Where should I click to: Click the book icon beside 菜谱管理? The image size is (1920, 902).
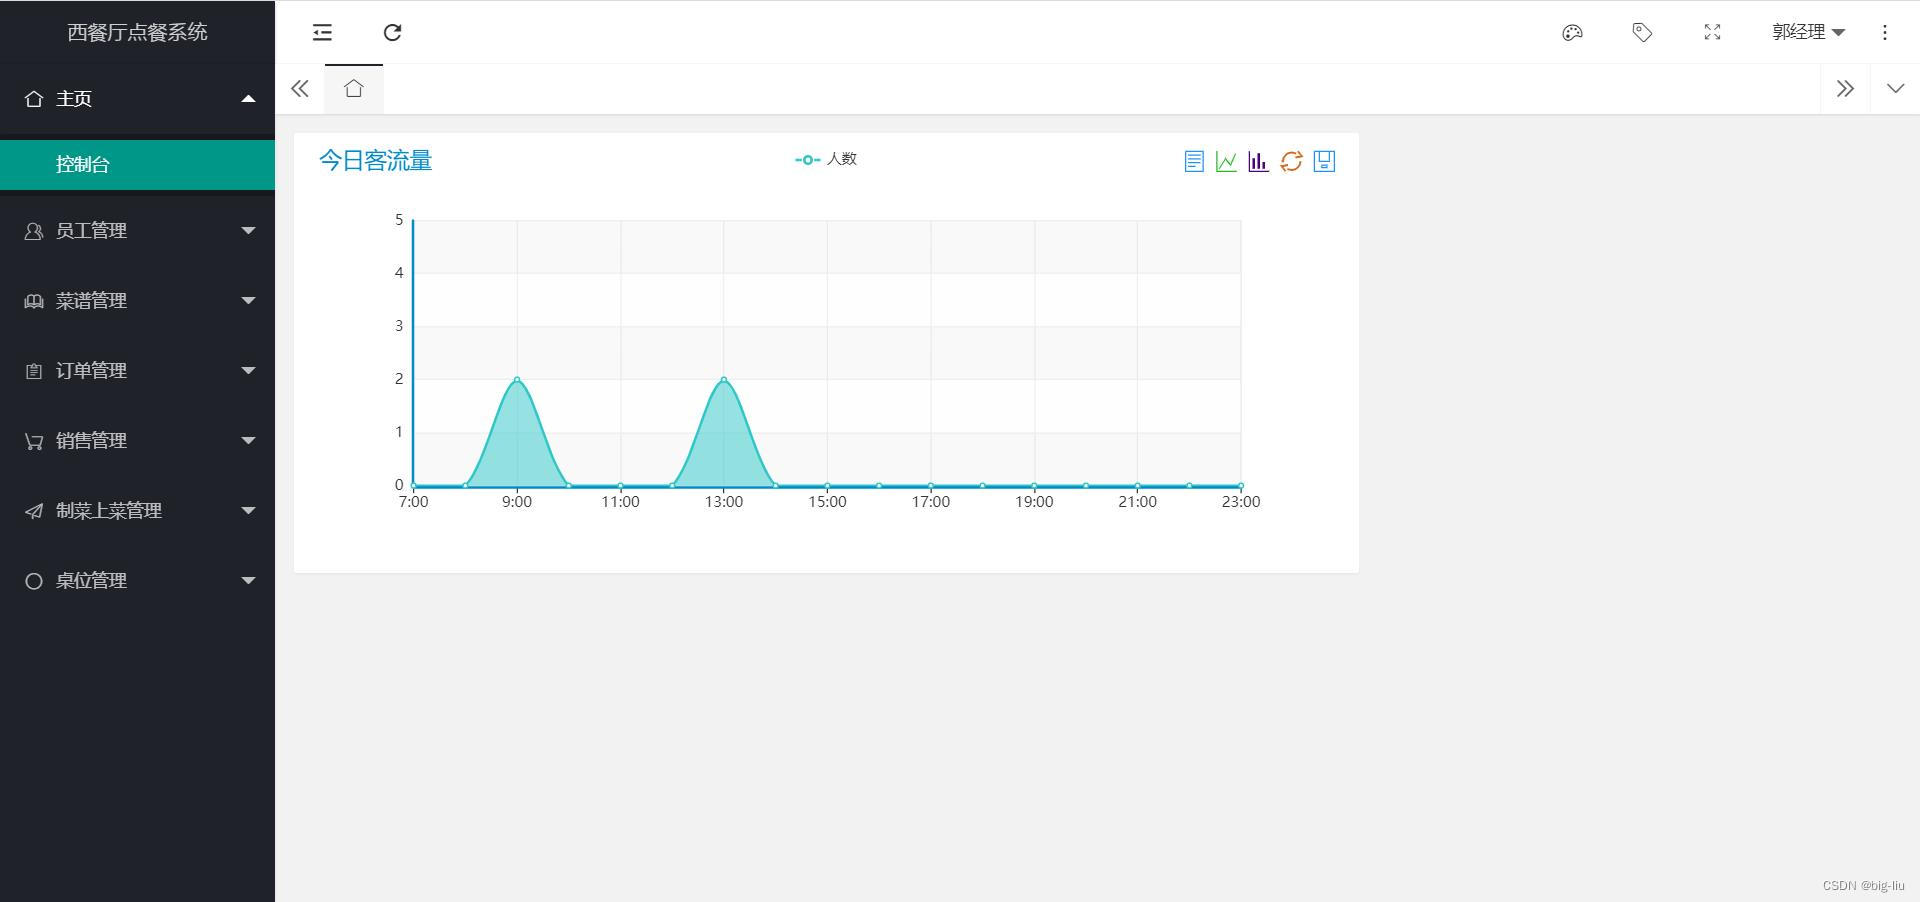point(34,301)
